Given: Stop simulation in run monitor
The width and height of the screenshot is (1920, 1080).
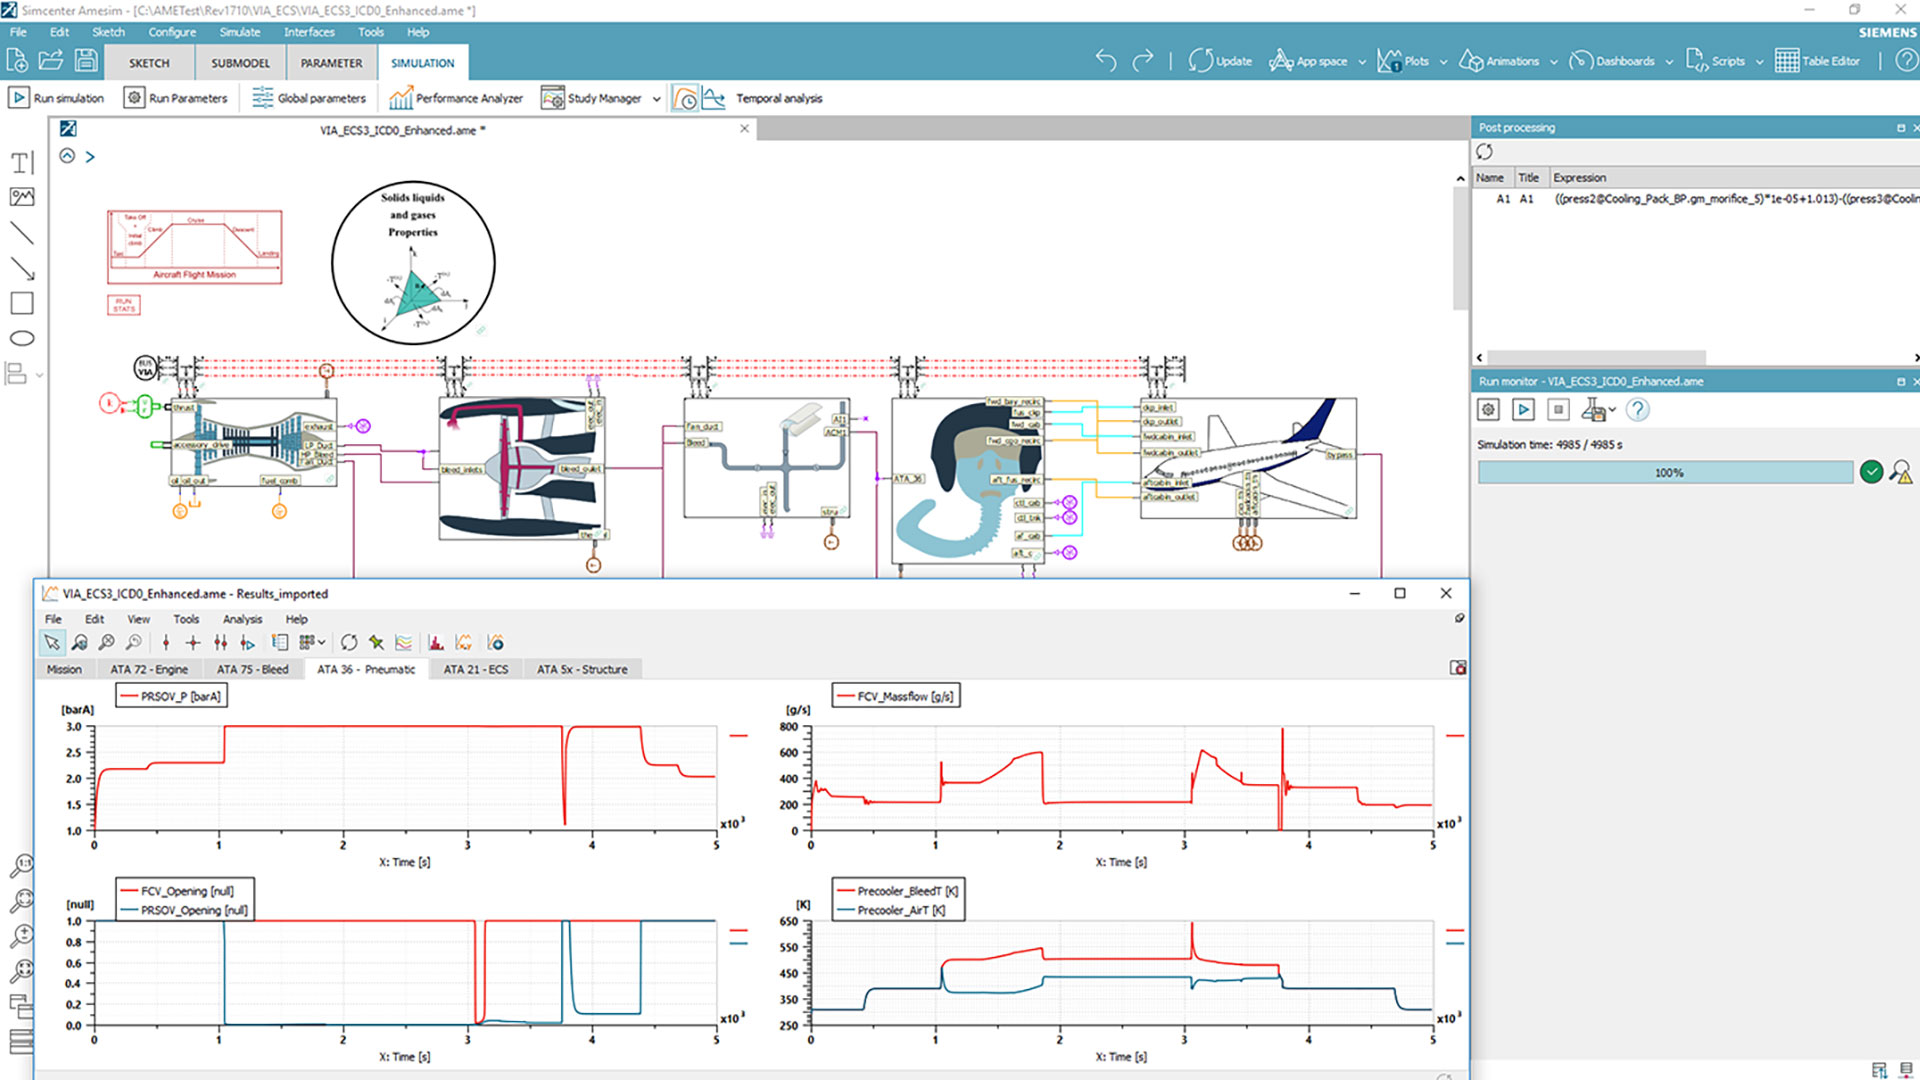Looking at the screenshot, I should tap(1558, 409).
